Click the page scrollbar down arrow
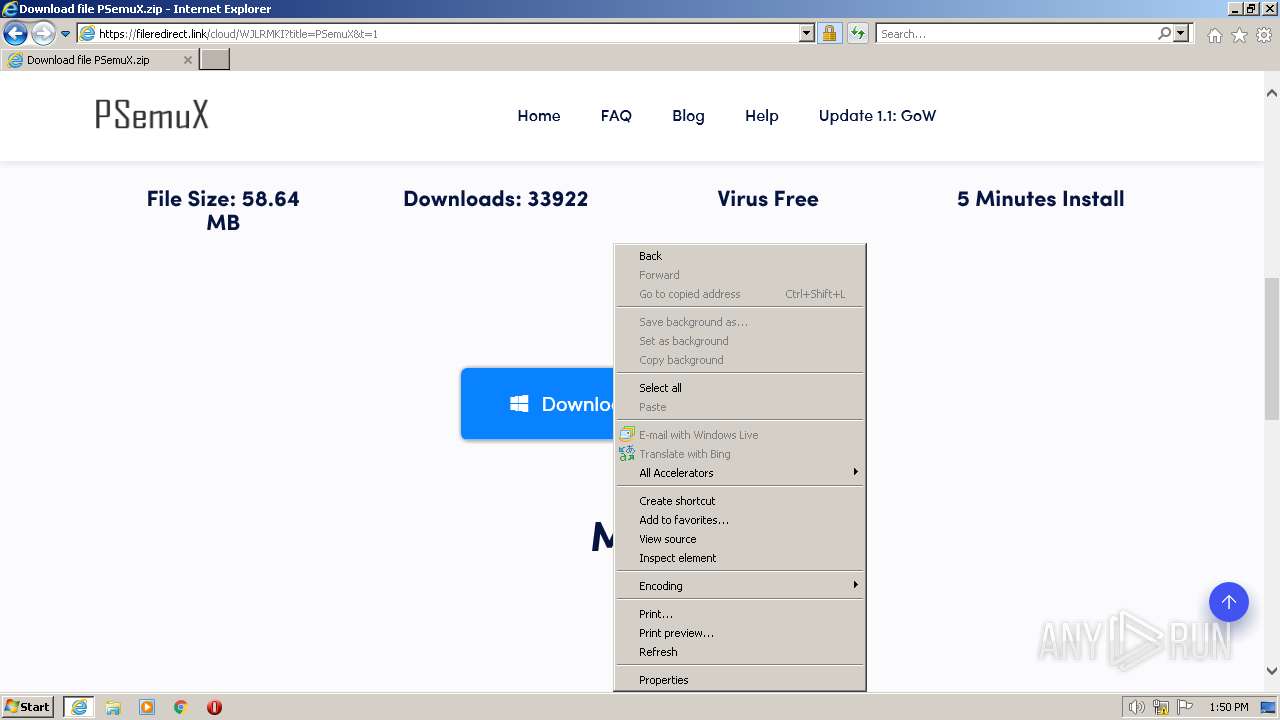 click(x=1272, y=671)
